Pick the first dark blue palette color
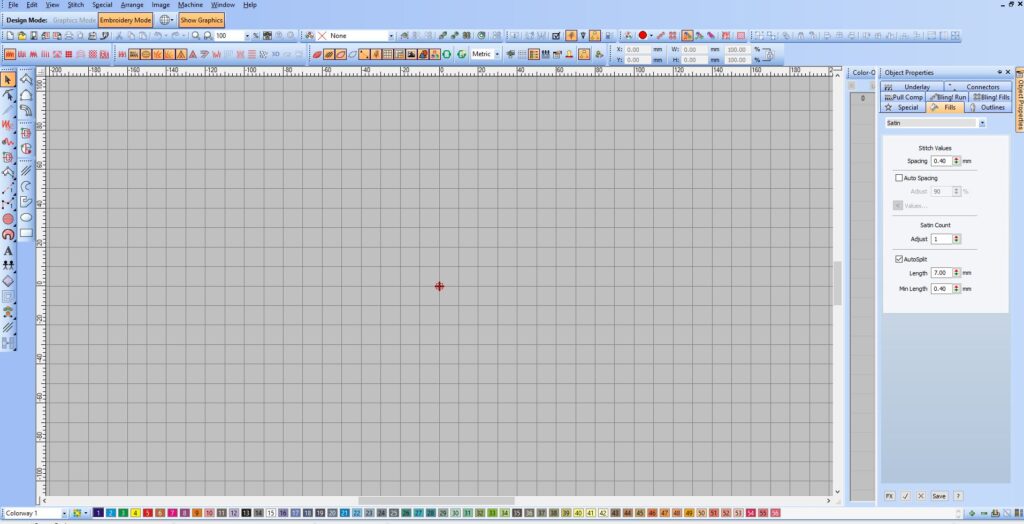This screenshot has width=1024, height=524. click(x=98, y=513)
